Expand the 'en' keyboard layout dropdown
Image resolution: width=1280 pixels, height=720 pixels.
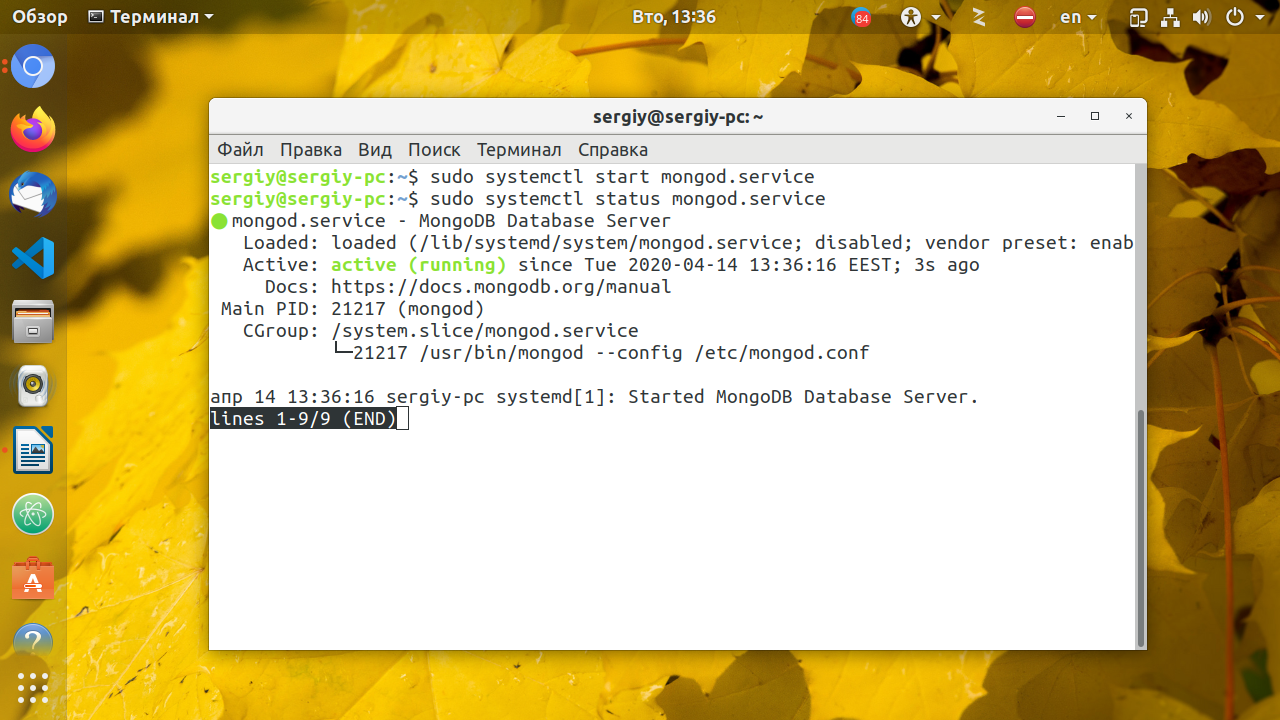1078,17
